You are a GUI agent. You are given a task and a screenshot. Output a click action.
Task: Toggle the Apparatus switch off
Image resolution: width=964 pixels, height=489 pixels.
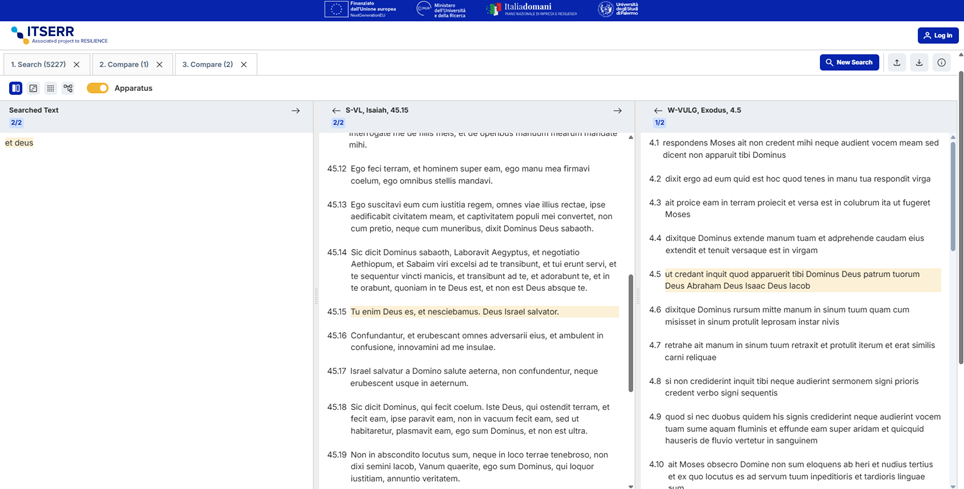point(97,88)
